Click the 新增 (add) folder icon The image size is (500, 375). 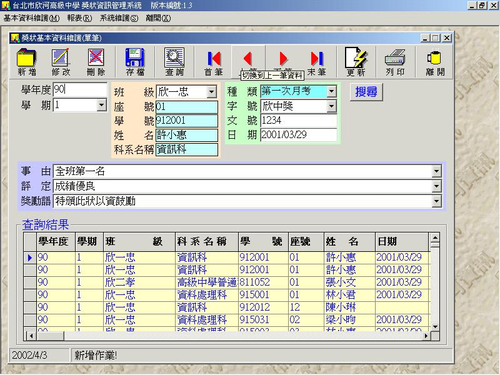(27, 62)
